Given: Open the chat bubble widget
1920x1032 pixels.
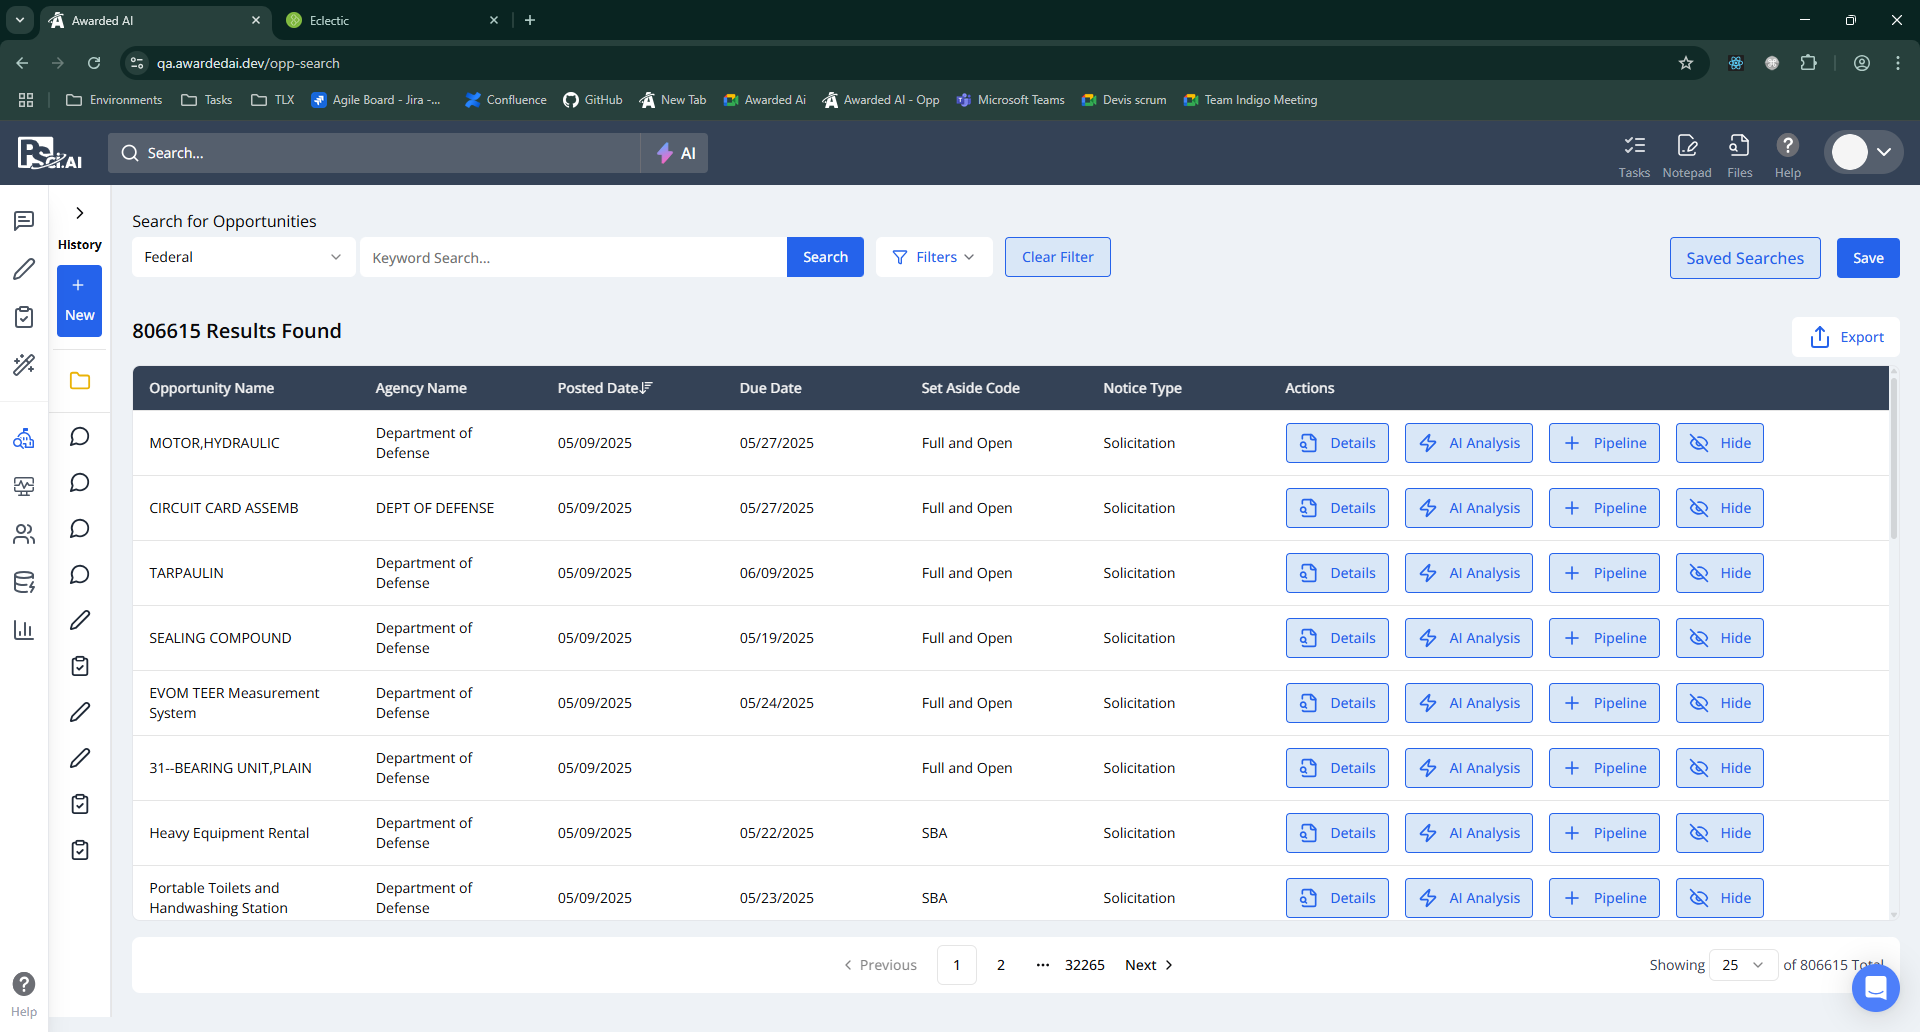Looking at the screenshot, I should pos(1875,988).
